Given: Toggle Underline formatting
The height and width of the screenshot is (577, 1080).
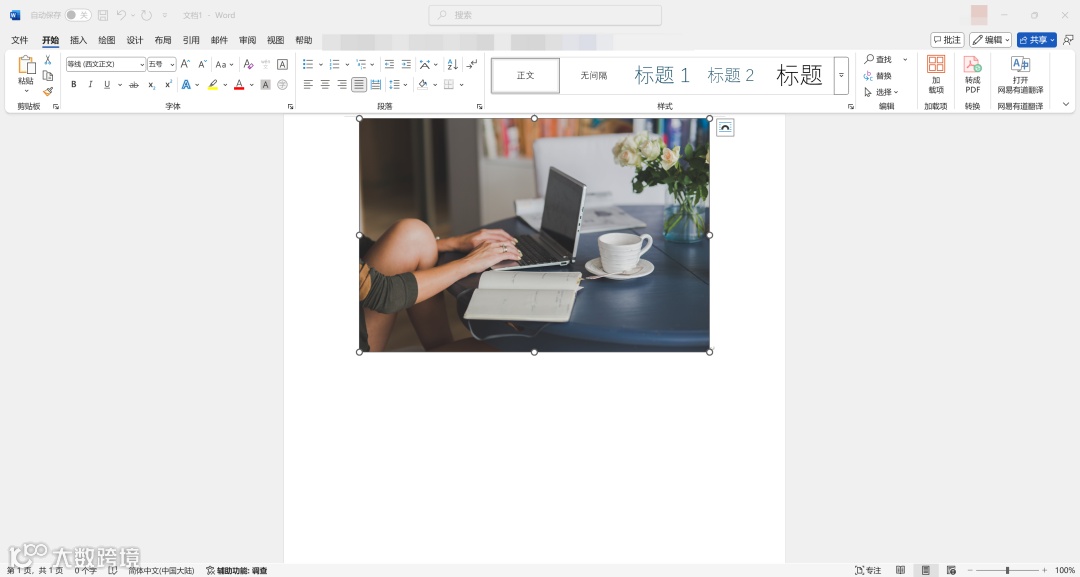Looking at the screenshot, I should 107,85.
